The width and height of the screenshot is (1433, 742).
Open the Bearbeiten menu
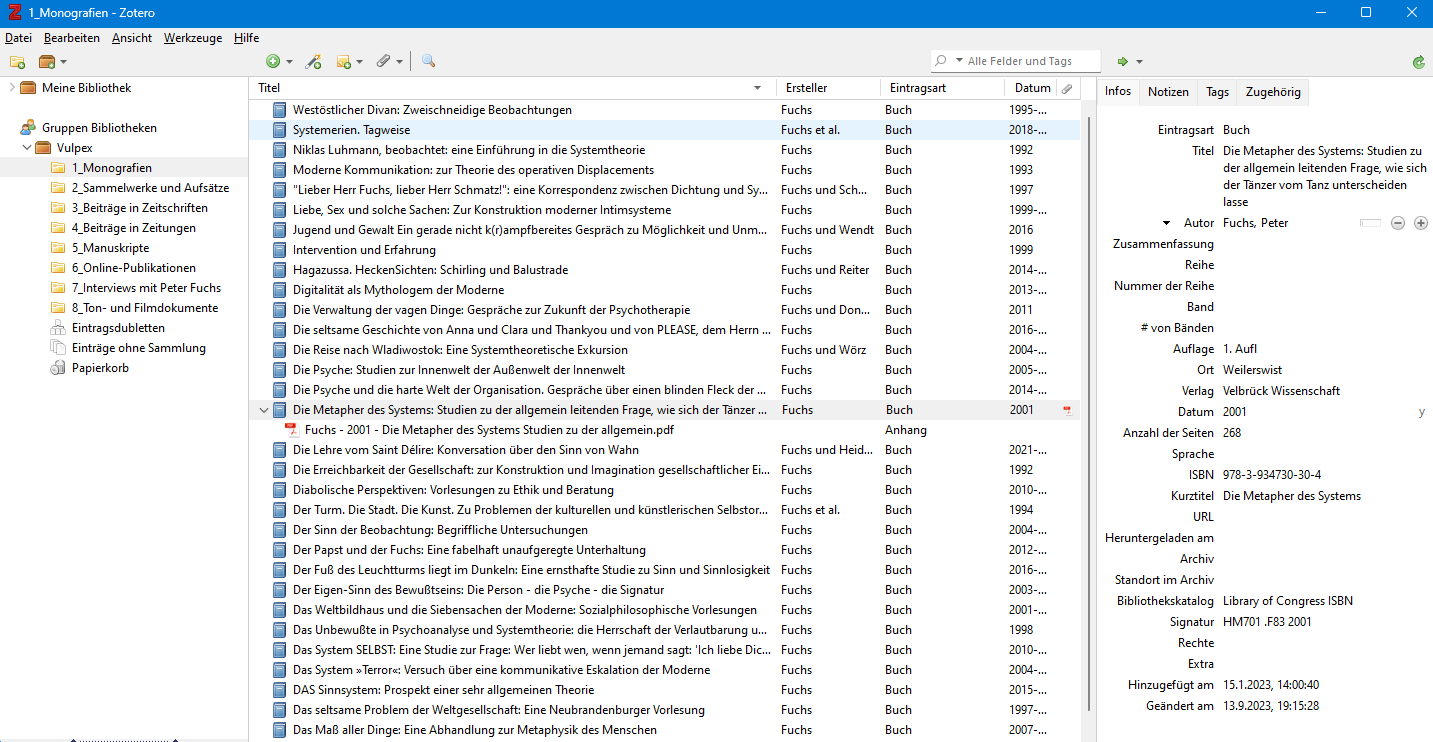tap(72, 38)
